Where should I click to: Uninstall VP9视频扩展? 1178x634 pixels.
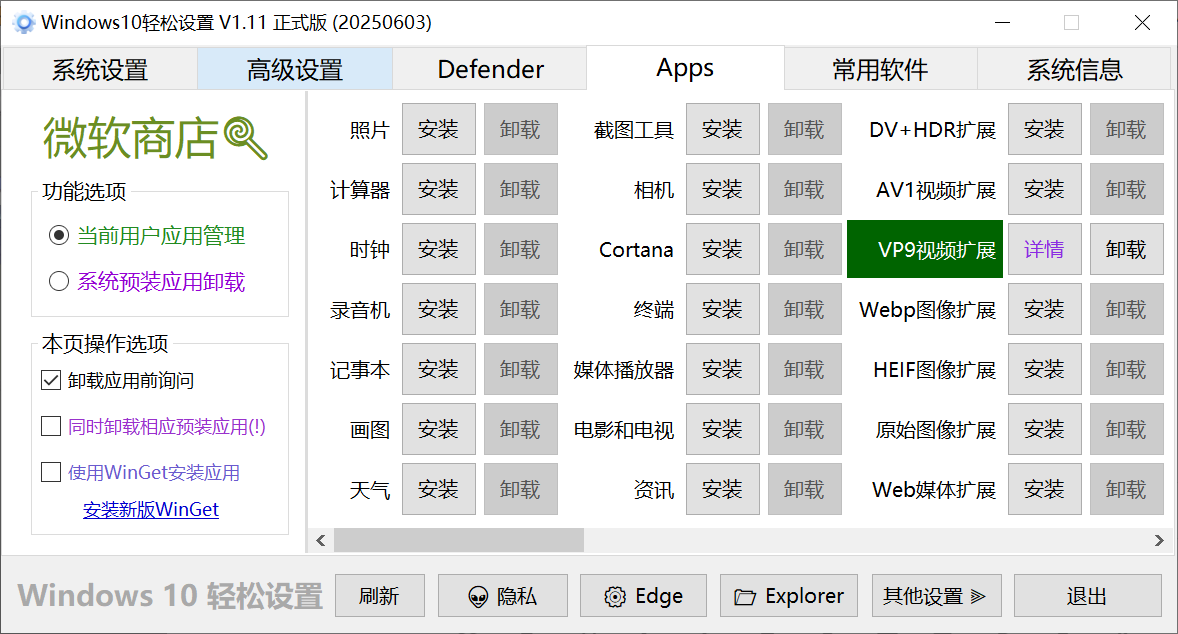pos(1126,249)
